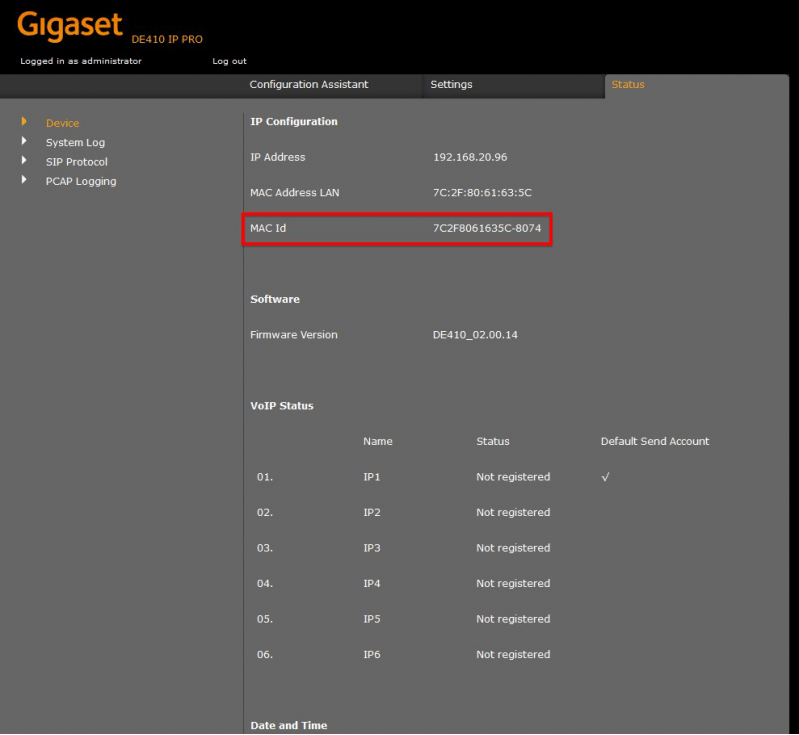
Task: Click the Name column header
Action: coord(378,441)
